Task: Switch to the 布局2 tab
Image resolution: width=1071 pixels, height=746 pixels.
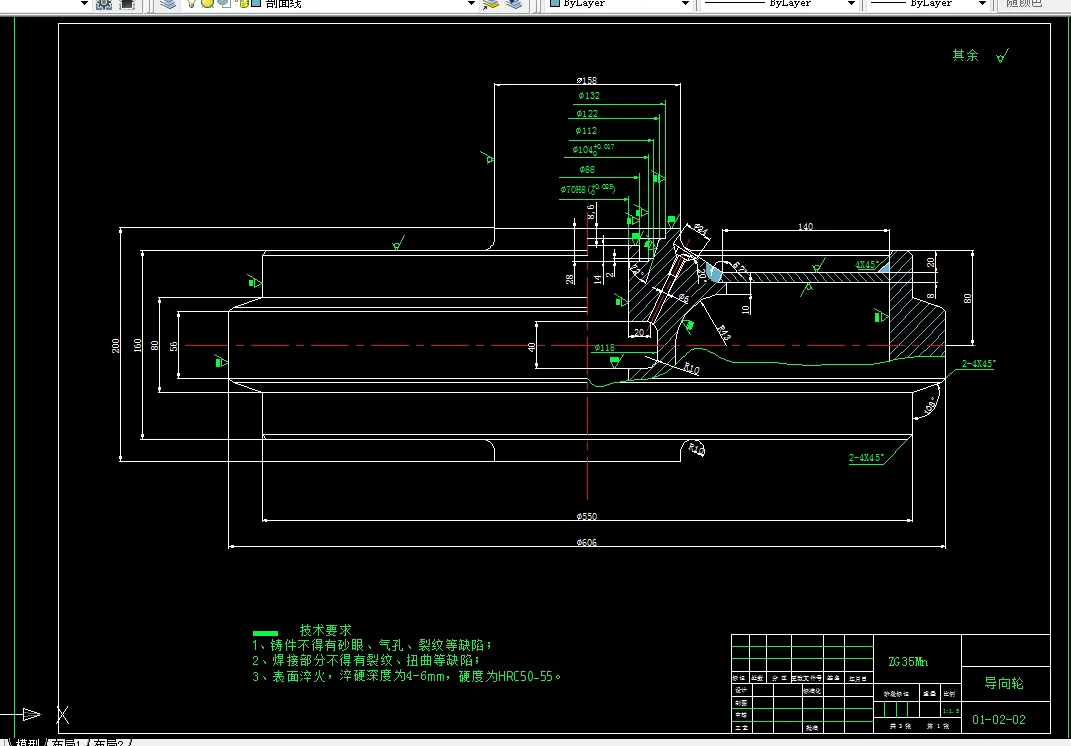Action: point(109,742)
